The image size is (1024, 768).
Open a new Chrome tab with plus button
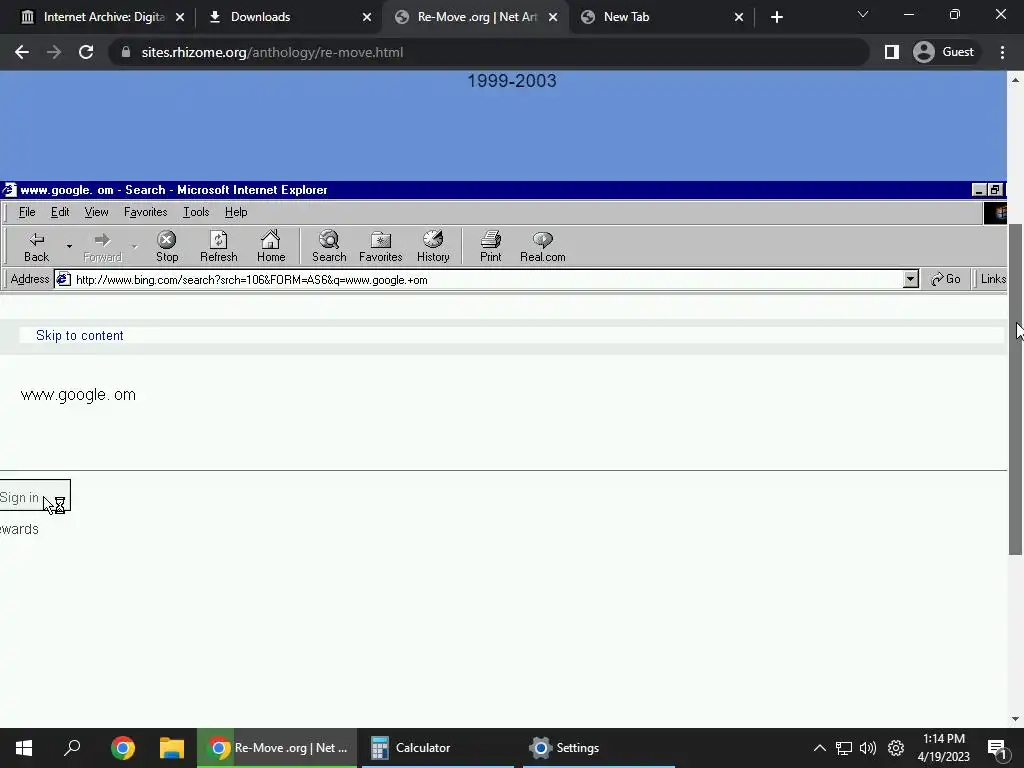(x=776, y=17)
